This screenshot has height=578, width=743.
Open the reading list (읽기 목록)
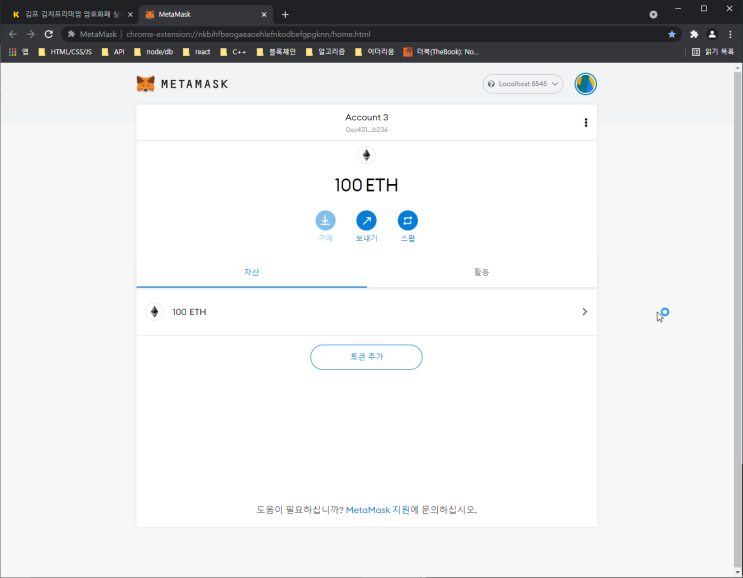[x=713, y=52]
